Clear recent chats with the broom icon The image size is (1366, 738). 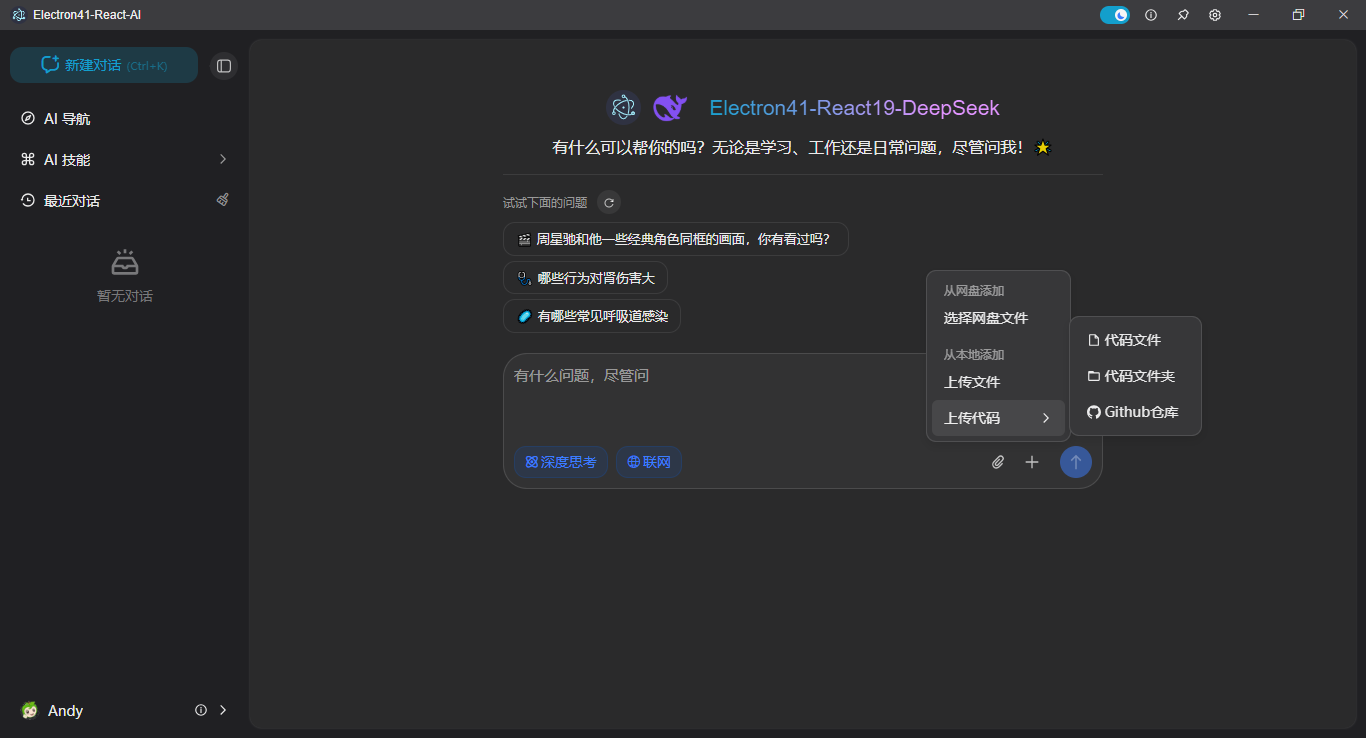click(223, 200)
